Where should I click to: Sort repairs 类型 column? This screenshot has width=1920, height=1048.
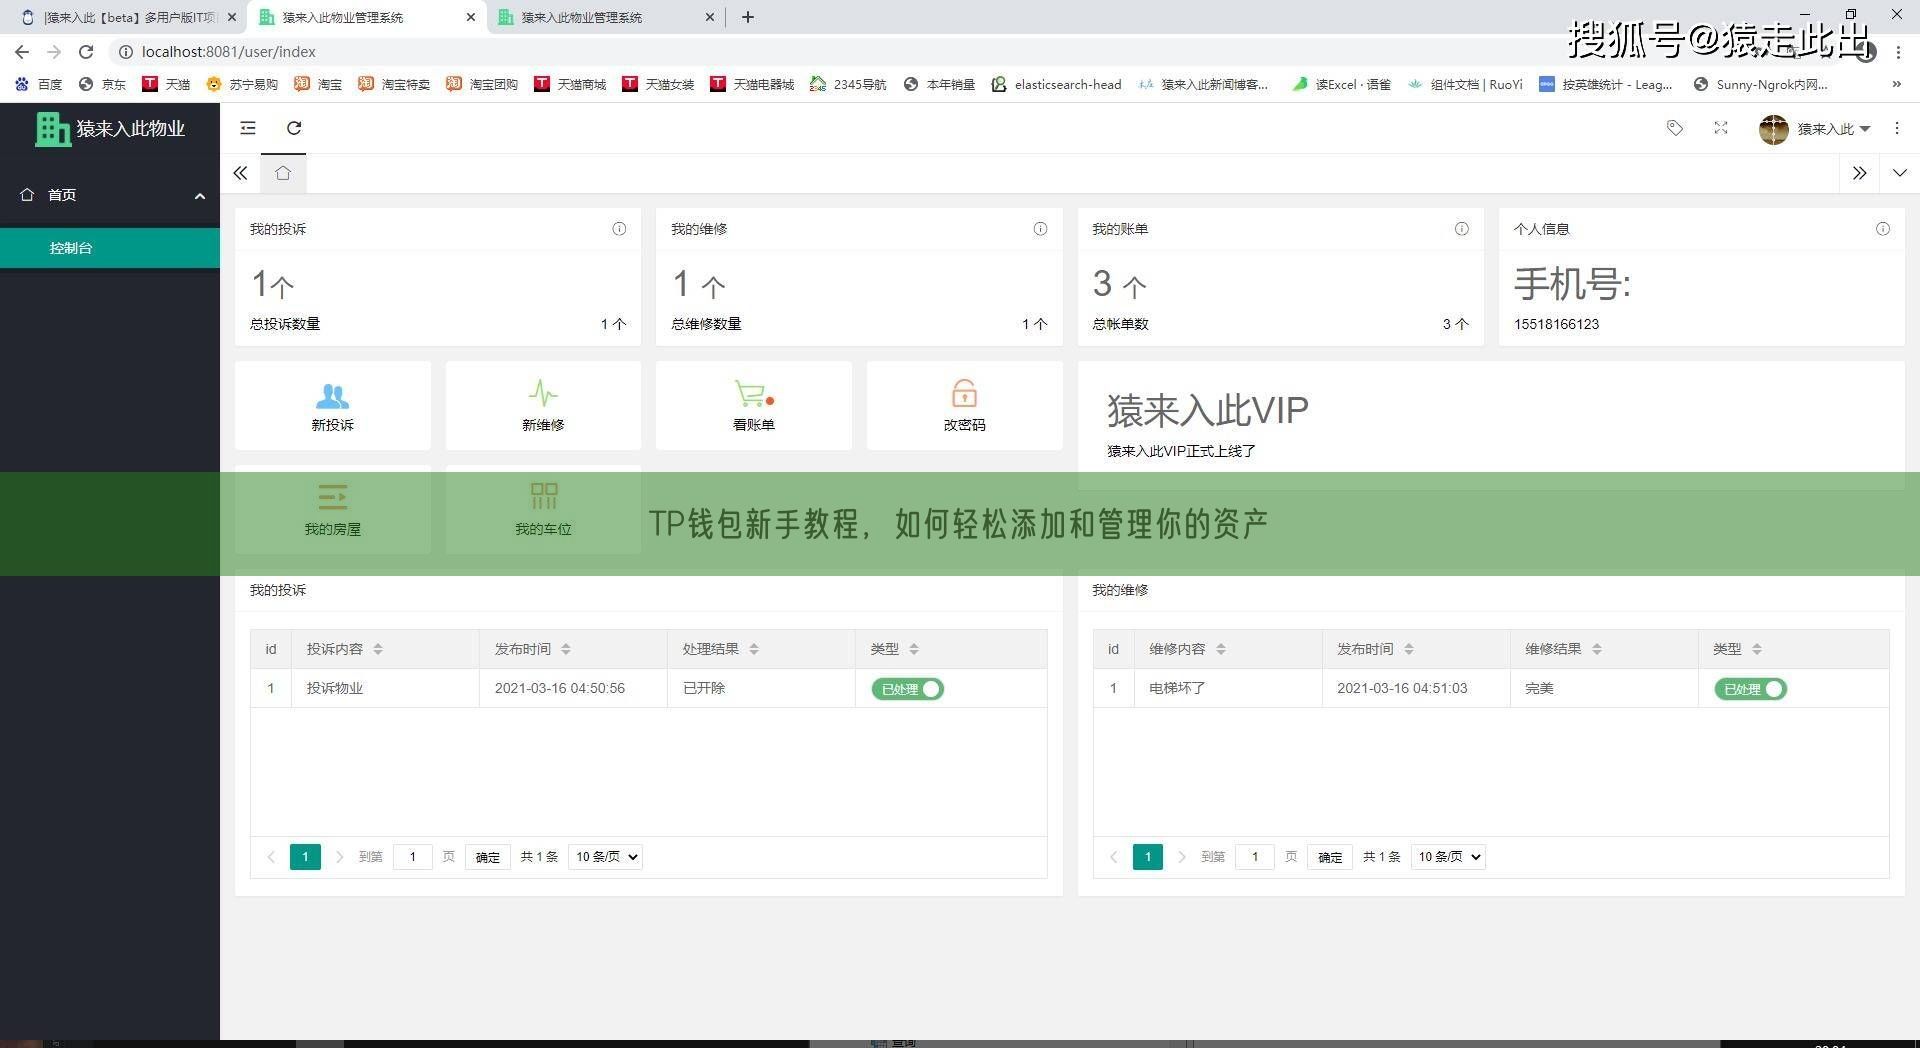[x=1757, y=649]
